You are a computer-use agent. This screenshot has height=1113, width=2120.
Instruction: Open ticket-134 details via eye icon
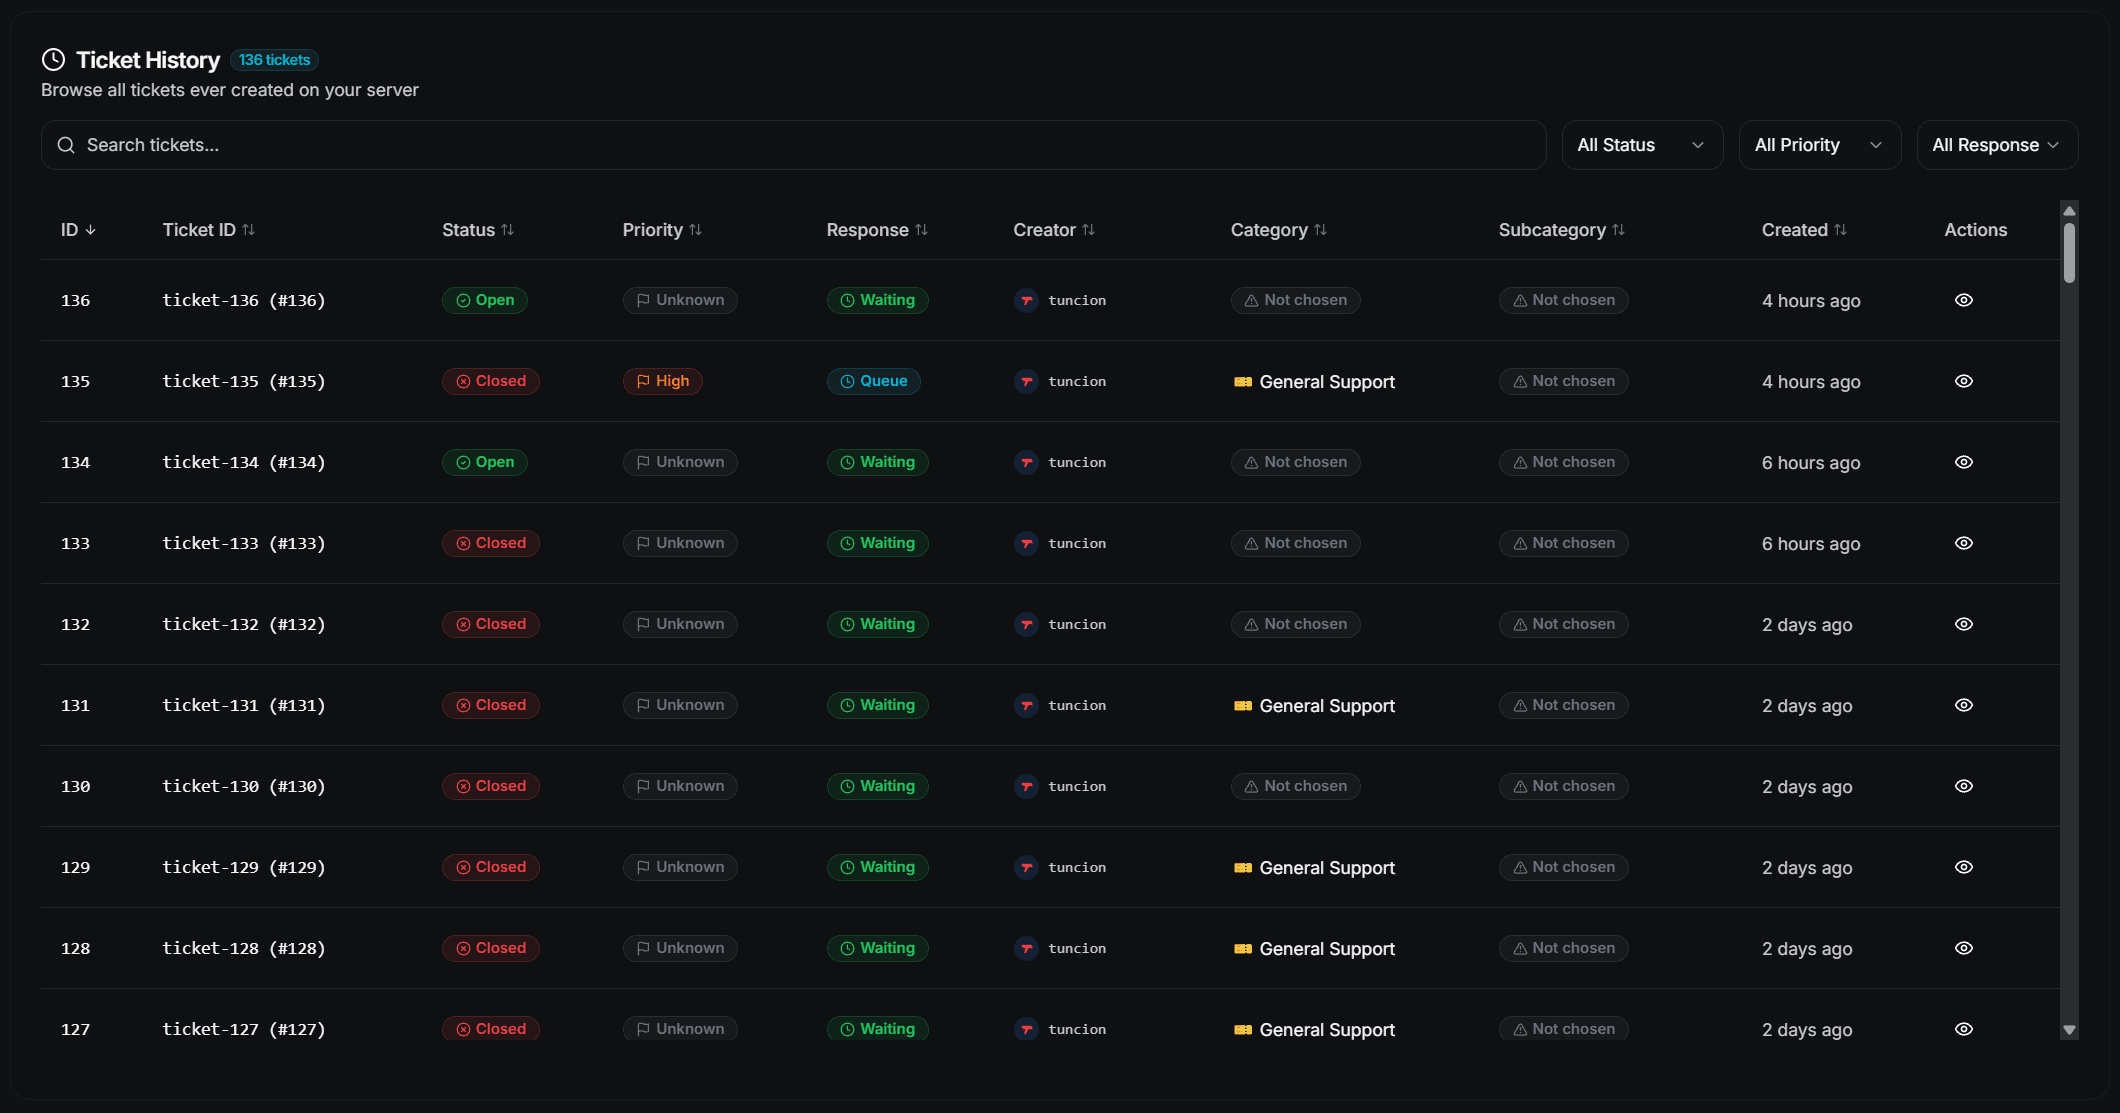coord(1963,462)
